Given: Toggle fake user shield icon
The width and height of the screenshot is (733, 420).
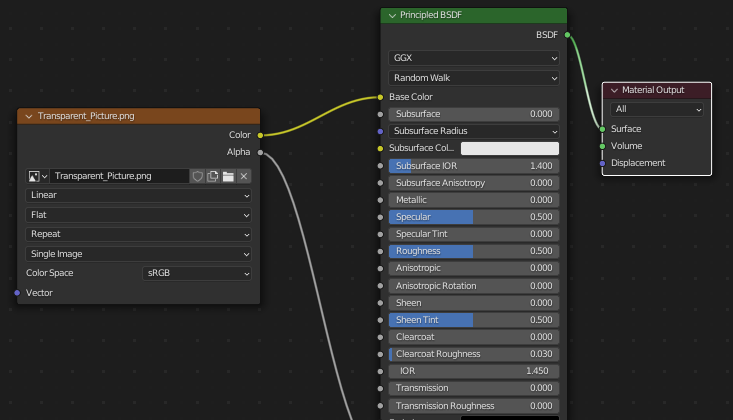Looking at the screenshot, I should pyautogui.click(x=197, y=176).
